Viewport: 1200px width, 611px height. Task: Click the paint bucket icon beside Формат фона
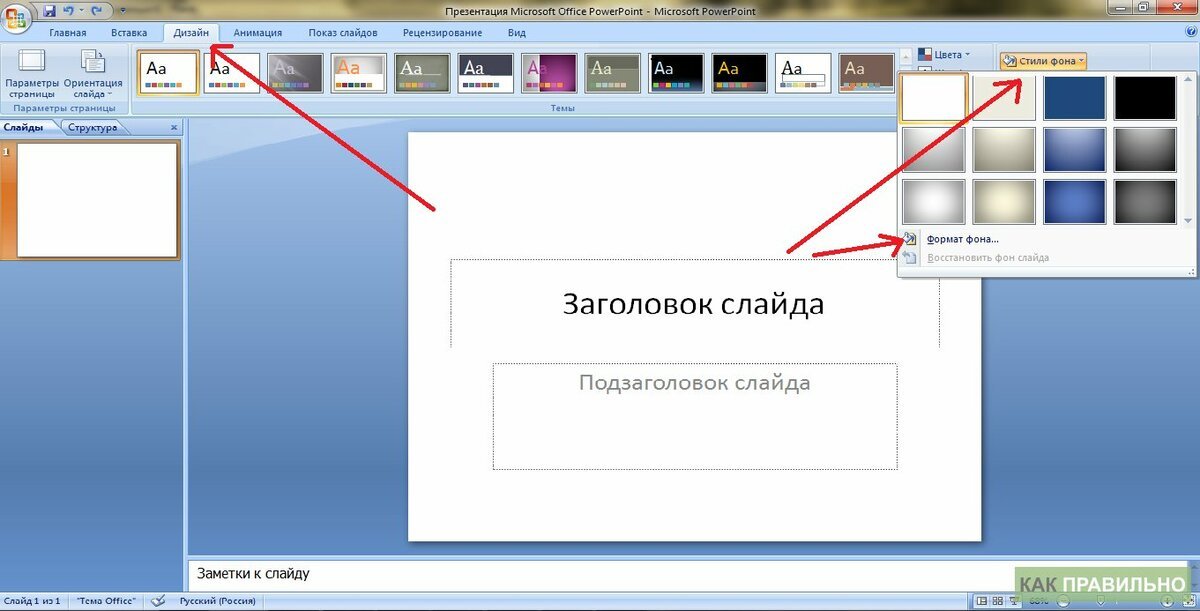pos(910,239)
